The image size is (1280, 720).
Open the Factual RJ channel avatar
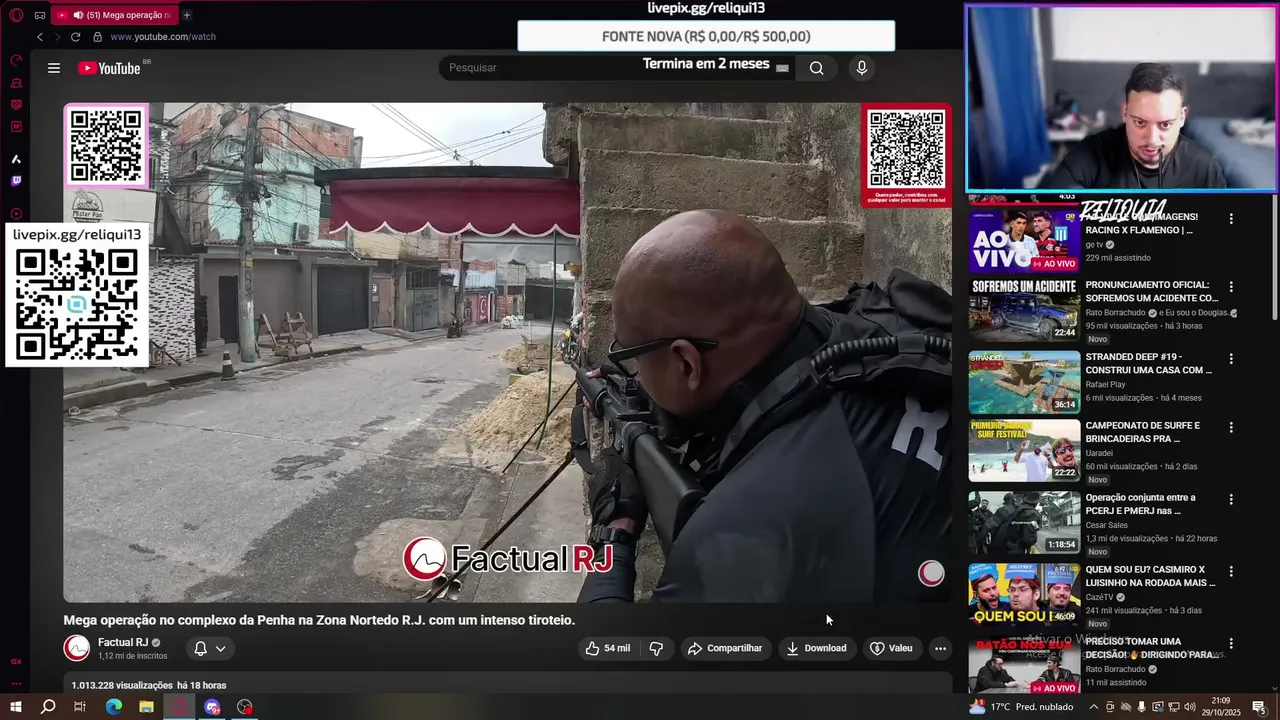click(x=77, y=648)
